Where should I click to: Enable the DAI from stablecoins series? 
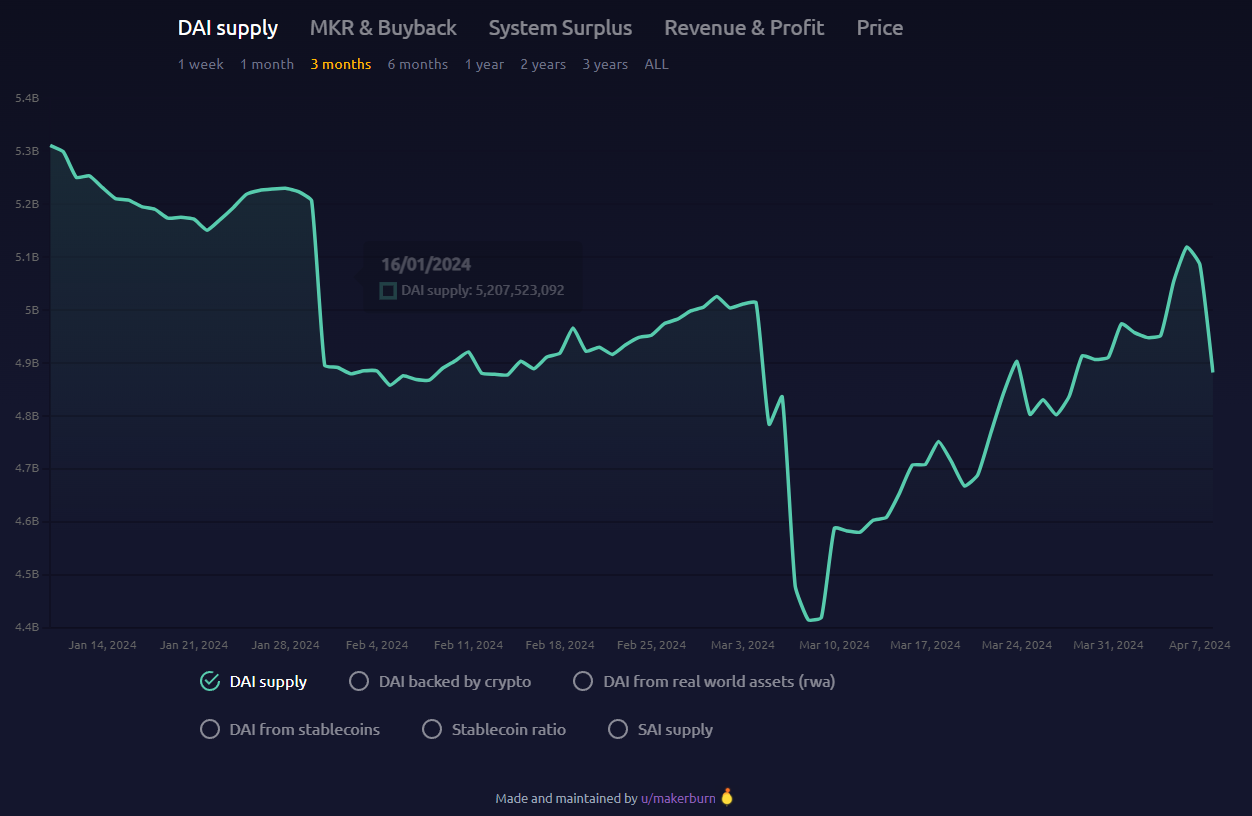coord(210,729)
